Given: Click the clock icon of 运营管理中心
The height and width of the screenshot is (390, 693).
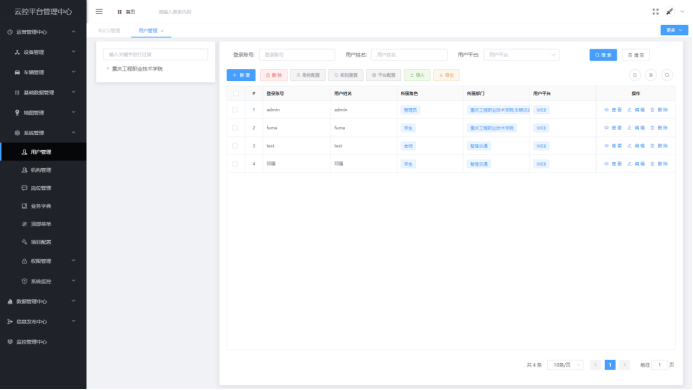Looking at the screenshot, I should tap(10, 32).
